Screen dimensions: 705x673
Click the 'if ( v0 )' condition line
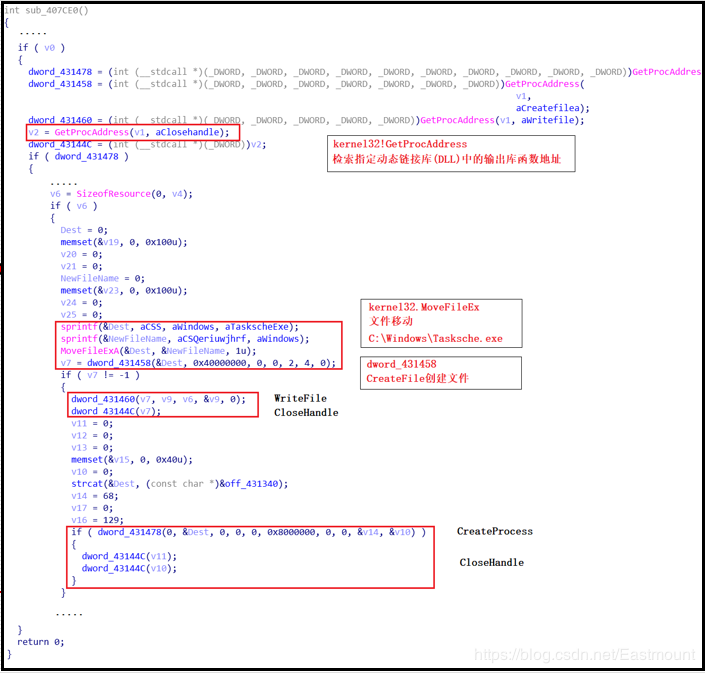pos(41,48)
